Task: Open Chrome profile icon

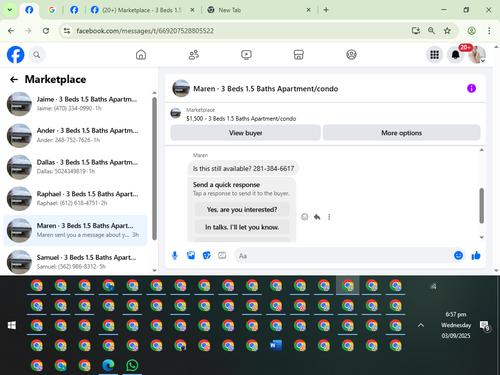Action: (x=471, y=31)
